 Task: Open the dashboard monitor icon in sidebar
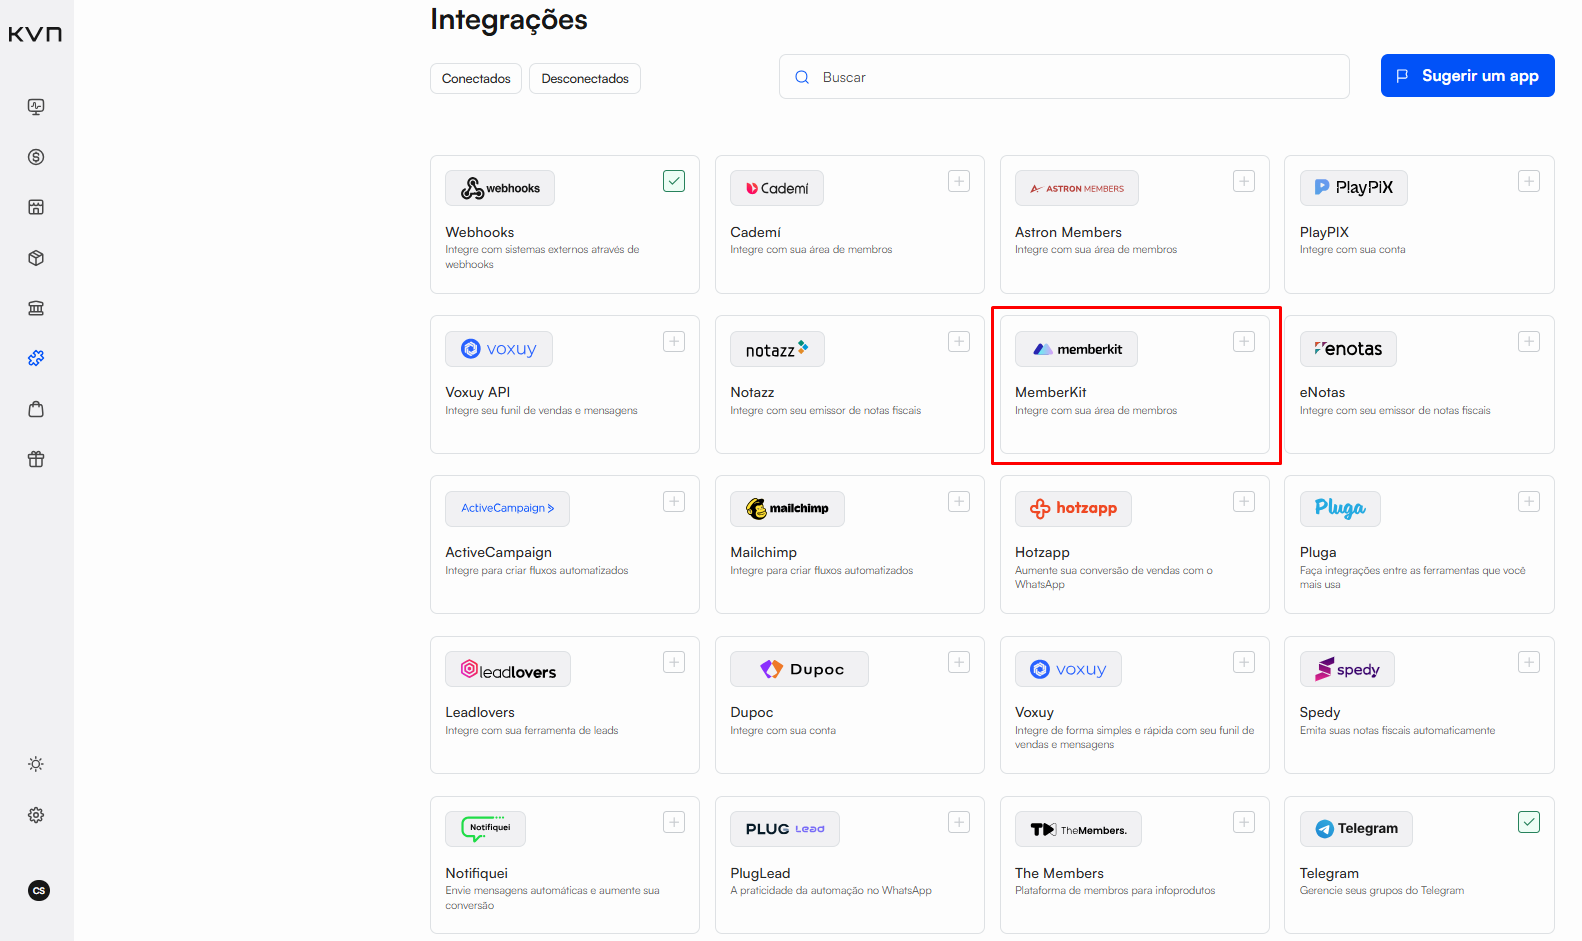36,107
